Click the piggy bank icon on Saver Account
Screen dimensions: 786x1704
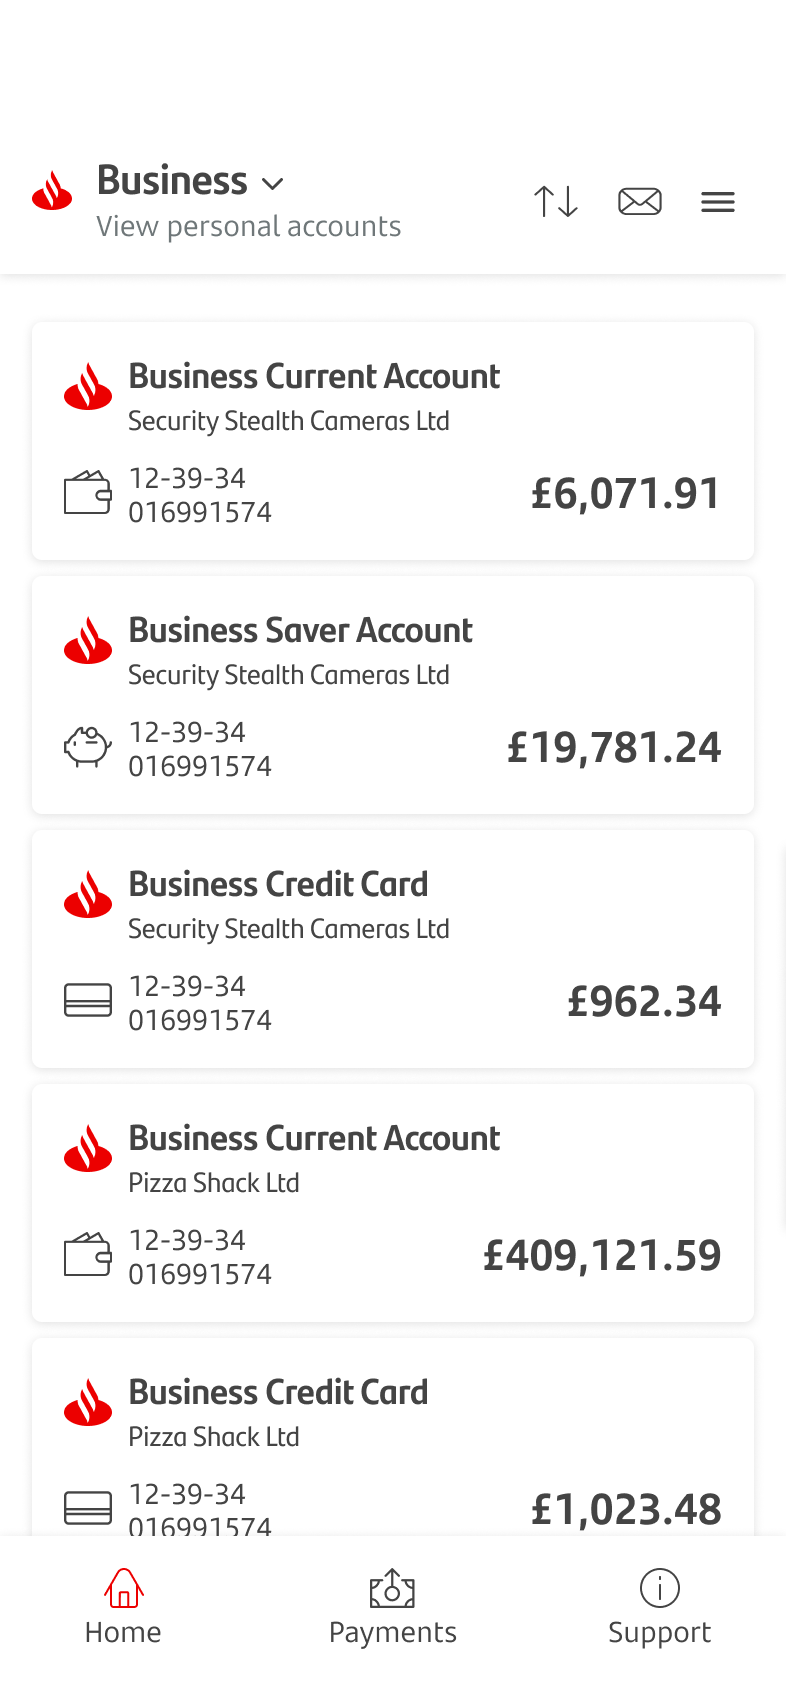tap(88, 747)
